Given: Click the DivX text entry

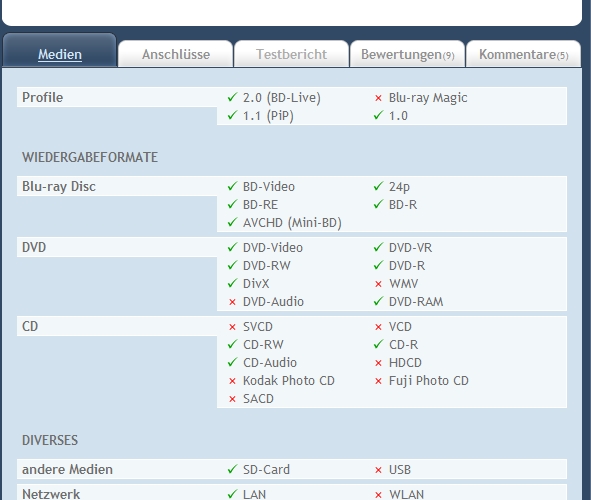Looking at the screenshot, I should point(256,283).
